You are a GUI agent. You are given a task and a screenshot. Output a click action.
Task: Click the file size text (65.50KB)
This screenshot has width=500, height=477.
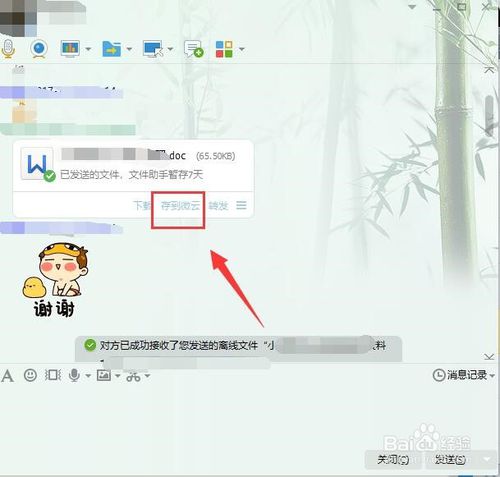click(216, 156)
